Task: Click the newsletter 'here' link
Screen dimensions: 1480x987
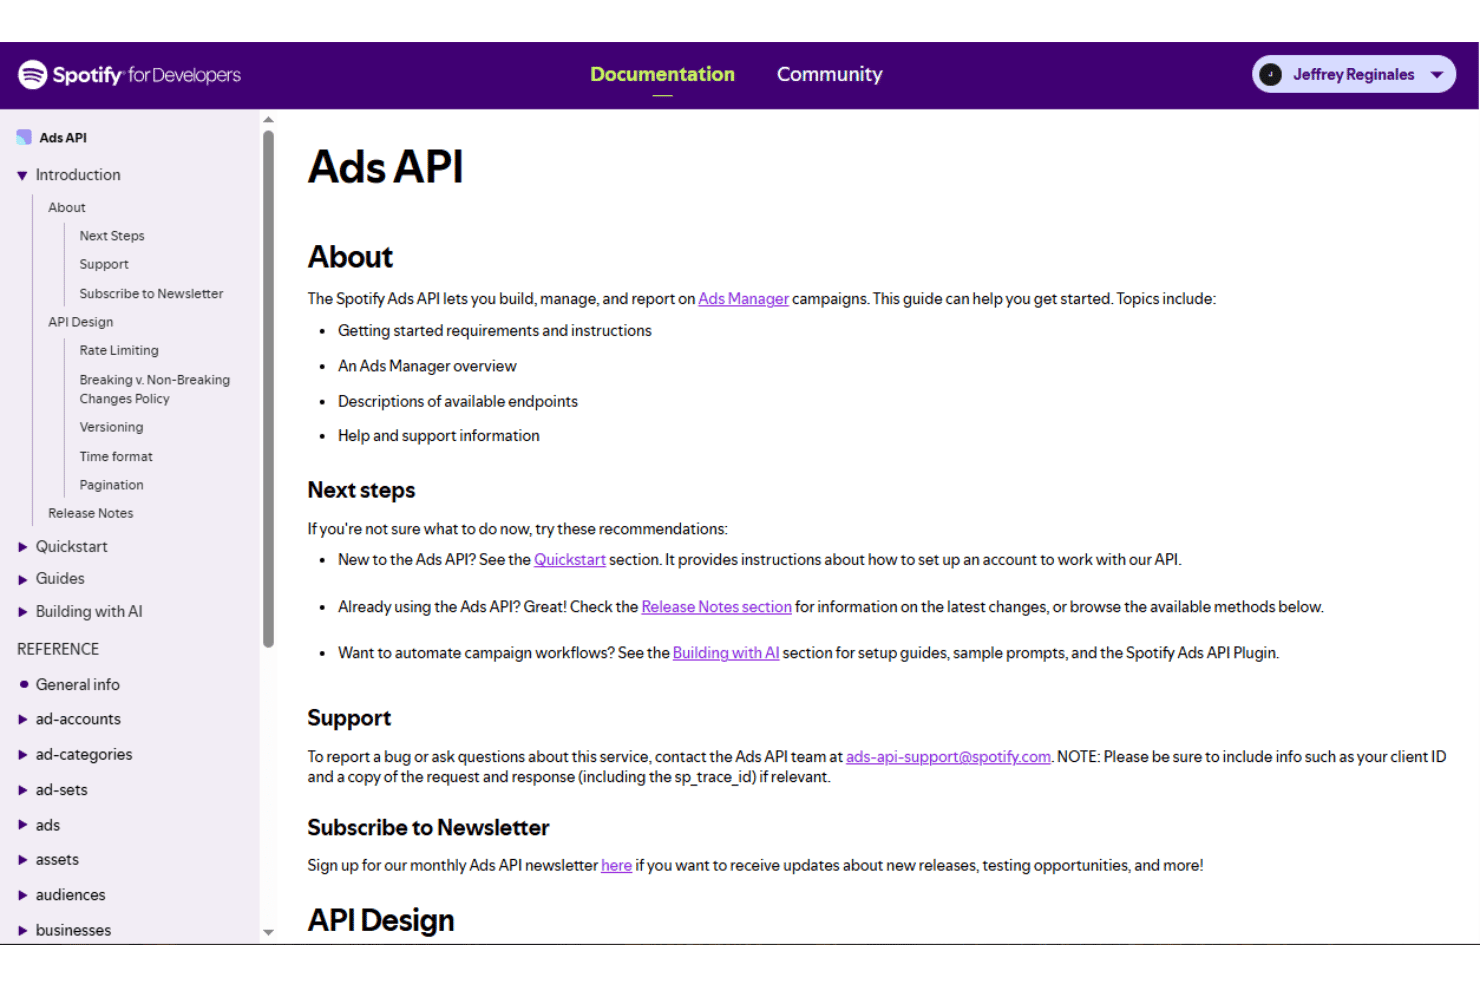Action: click(616, 866)
